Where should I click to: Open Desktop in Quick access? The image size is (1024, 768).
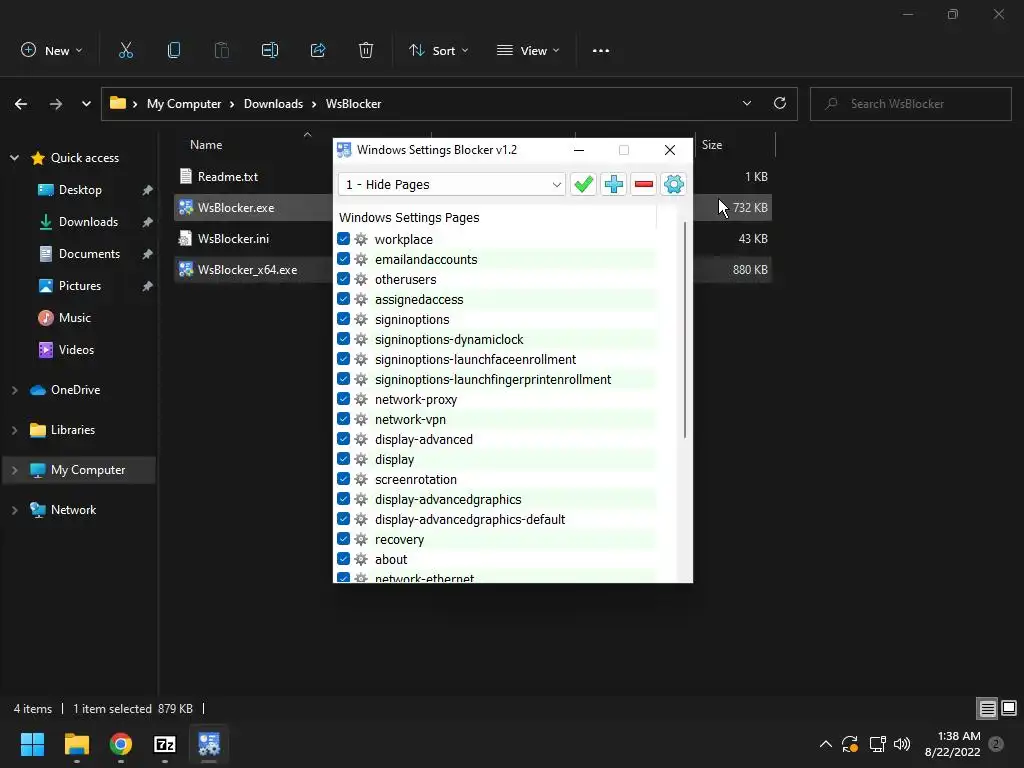tap(80, 190)
